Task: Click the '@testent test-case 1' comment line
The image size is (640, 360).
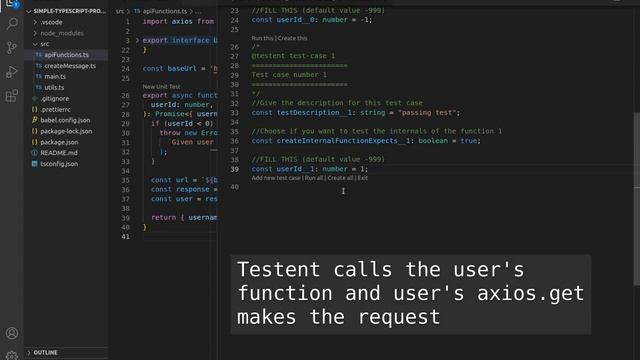Action: click(293, 56)
